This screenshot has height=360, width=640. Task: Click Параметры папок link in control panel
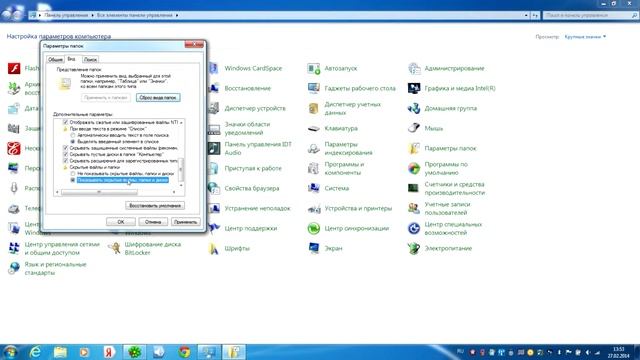450,148
